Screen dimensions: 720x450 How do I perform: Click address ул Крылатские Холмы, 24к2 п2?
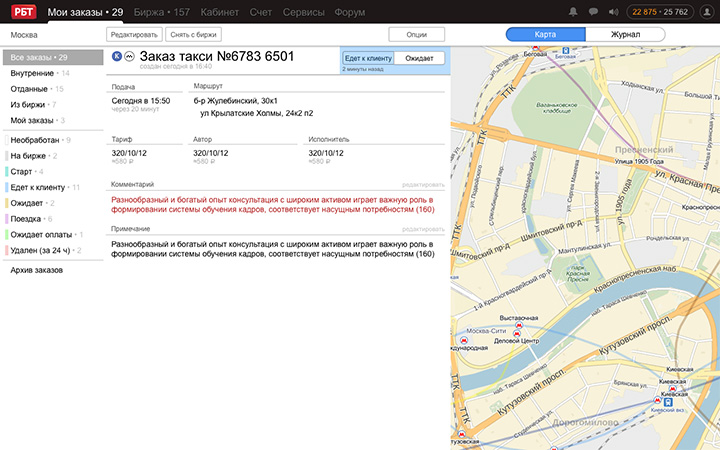click(x=257, y=113)
